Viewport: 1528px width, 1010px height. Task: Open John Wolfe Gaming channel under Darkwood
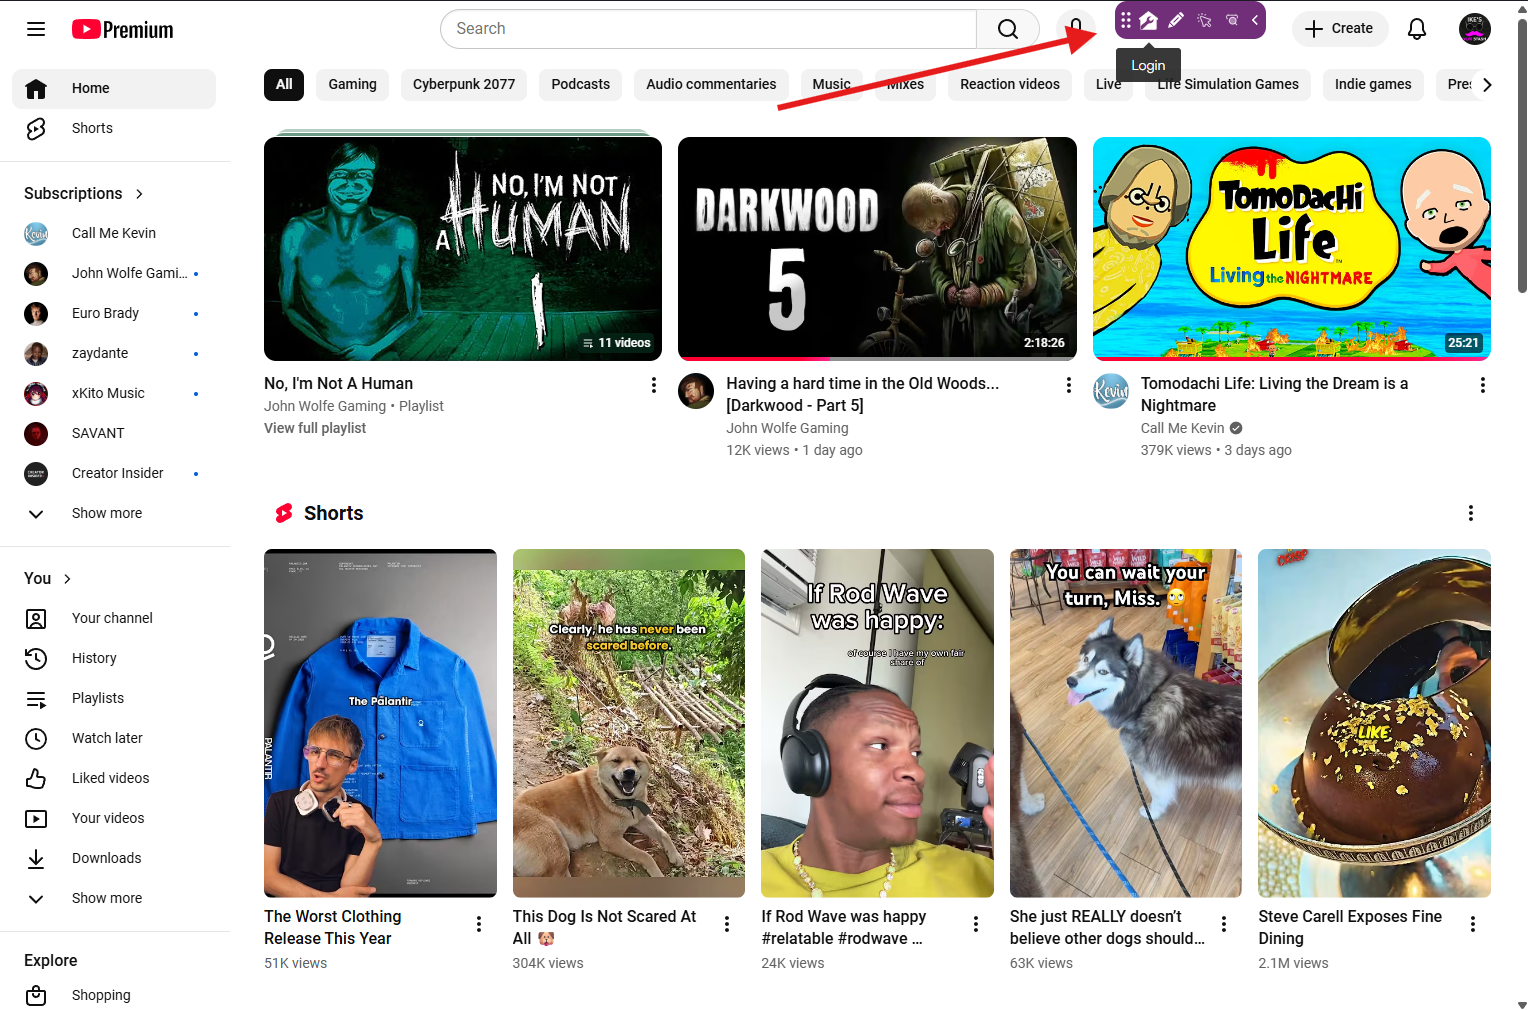[x=787, y=428]
